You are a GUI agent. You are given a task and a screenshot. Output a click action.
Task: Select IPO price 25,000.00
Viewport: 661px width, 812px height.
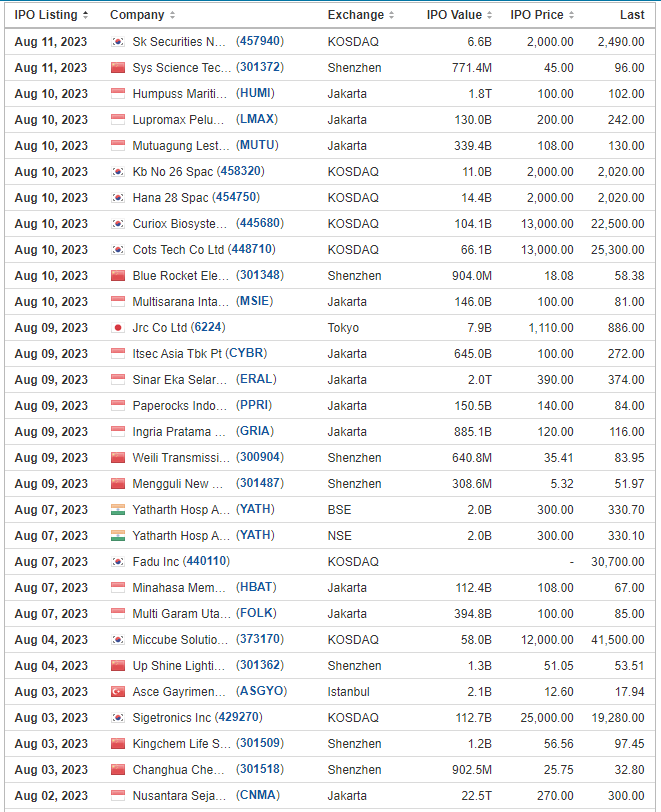547,718
